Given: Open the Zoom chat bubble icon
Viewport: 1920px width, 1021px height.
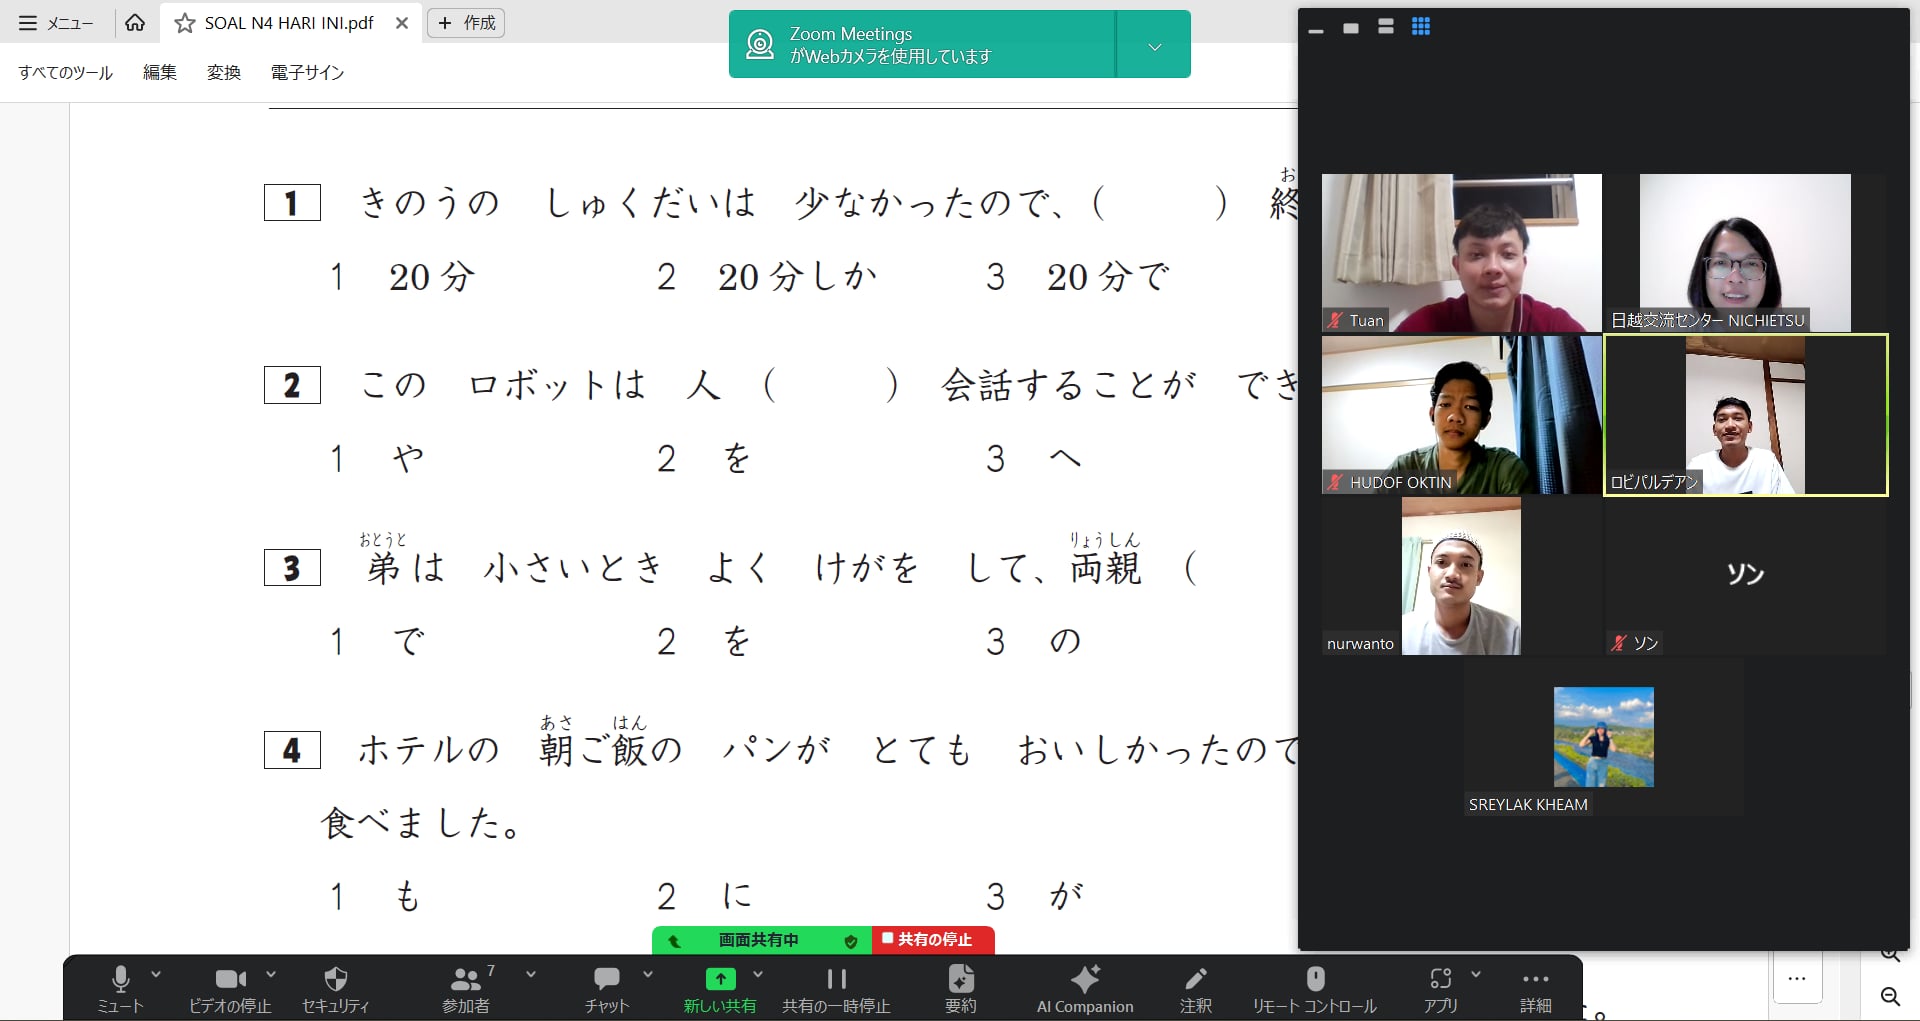Looking at the screenshot, I should pyautogui.click(x=606, y=979).
